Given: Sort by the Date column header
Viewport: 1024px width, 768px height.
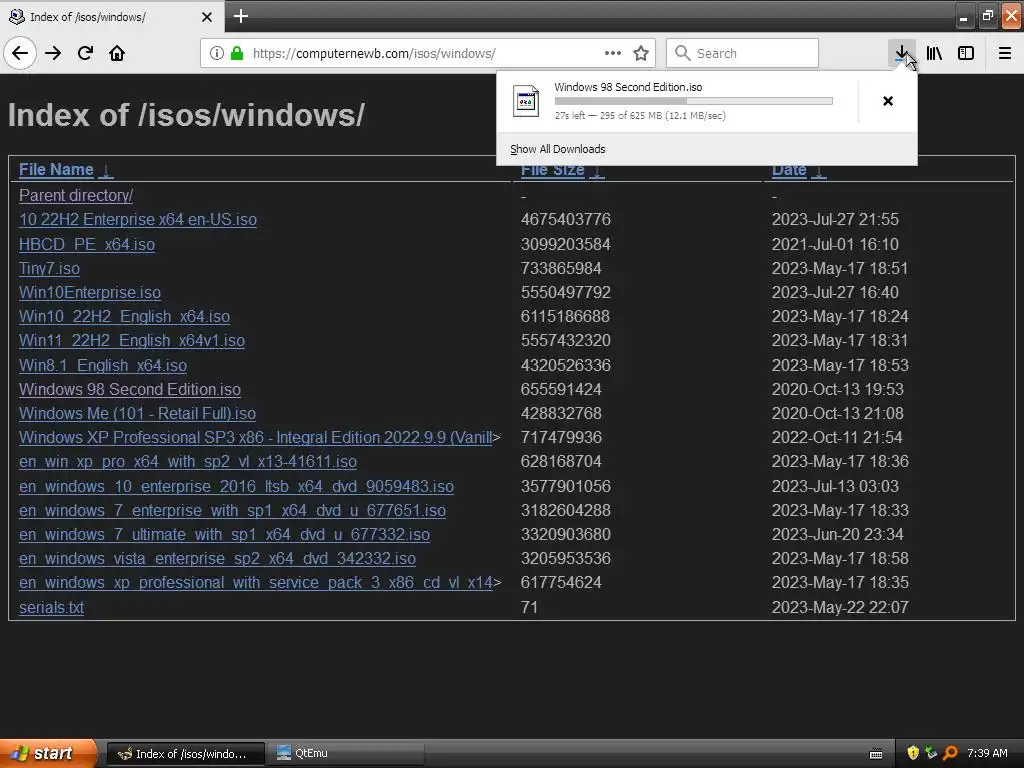Looking at the screenshot, I should [789, 170].
